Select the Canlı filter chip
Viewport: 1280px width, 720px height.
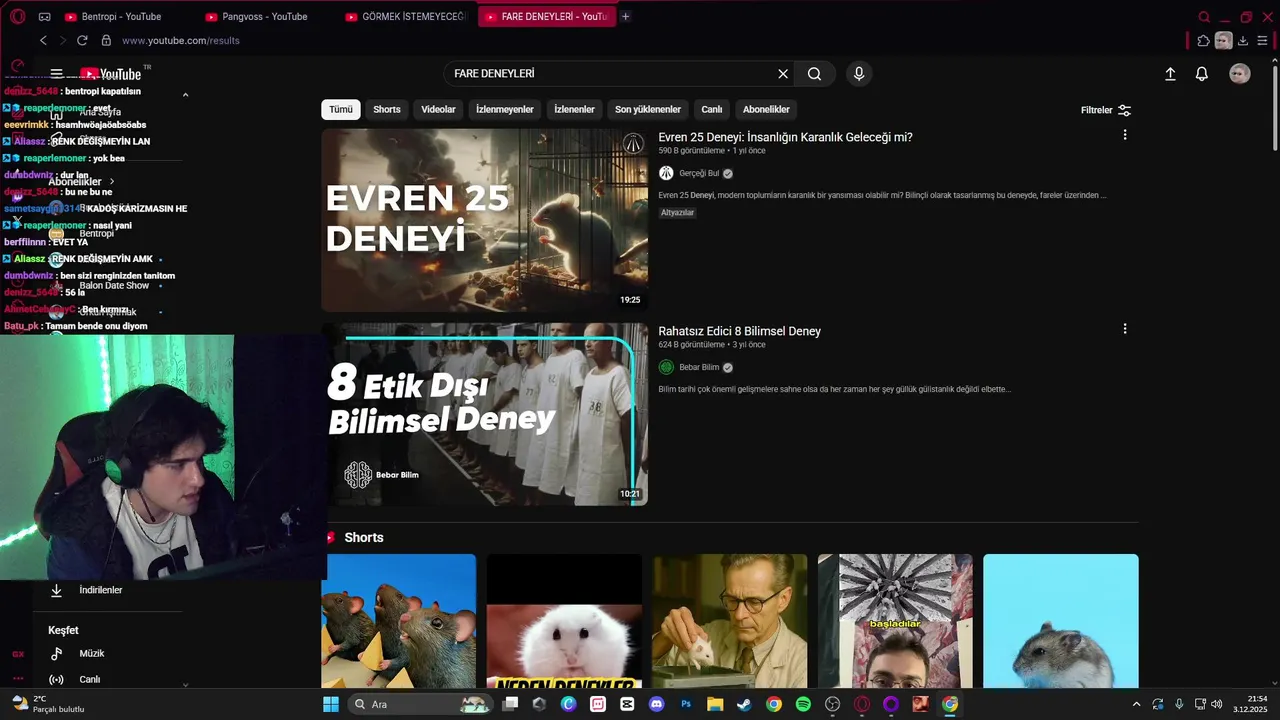[712, 109]
